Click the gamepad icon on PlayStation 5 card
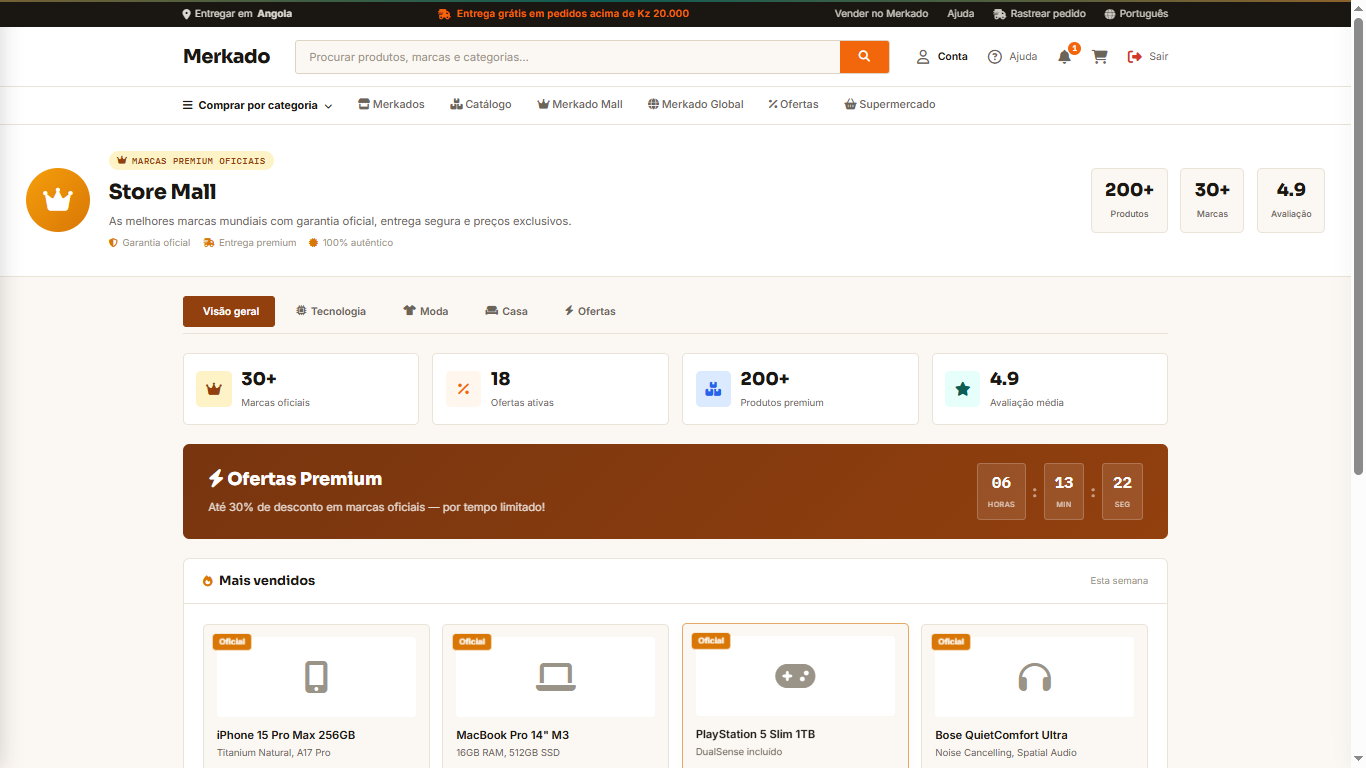This screenshot has height=768, width=1366. pyautogui.click(x=795, y=676)
